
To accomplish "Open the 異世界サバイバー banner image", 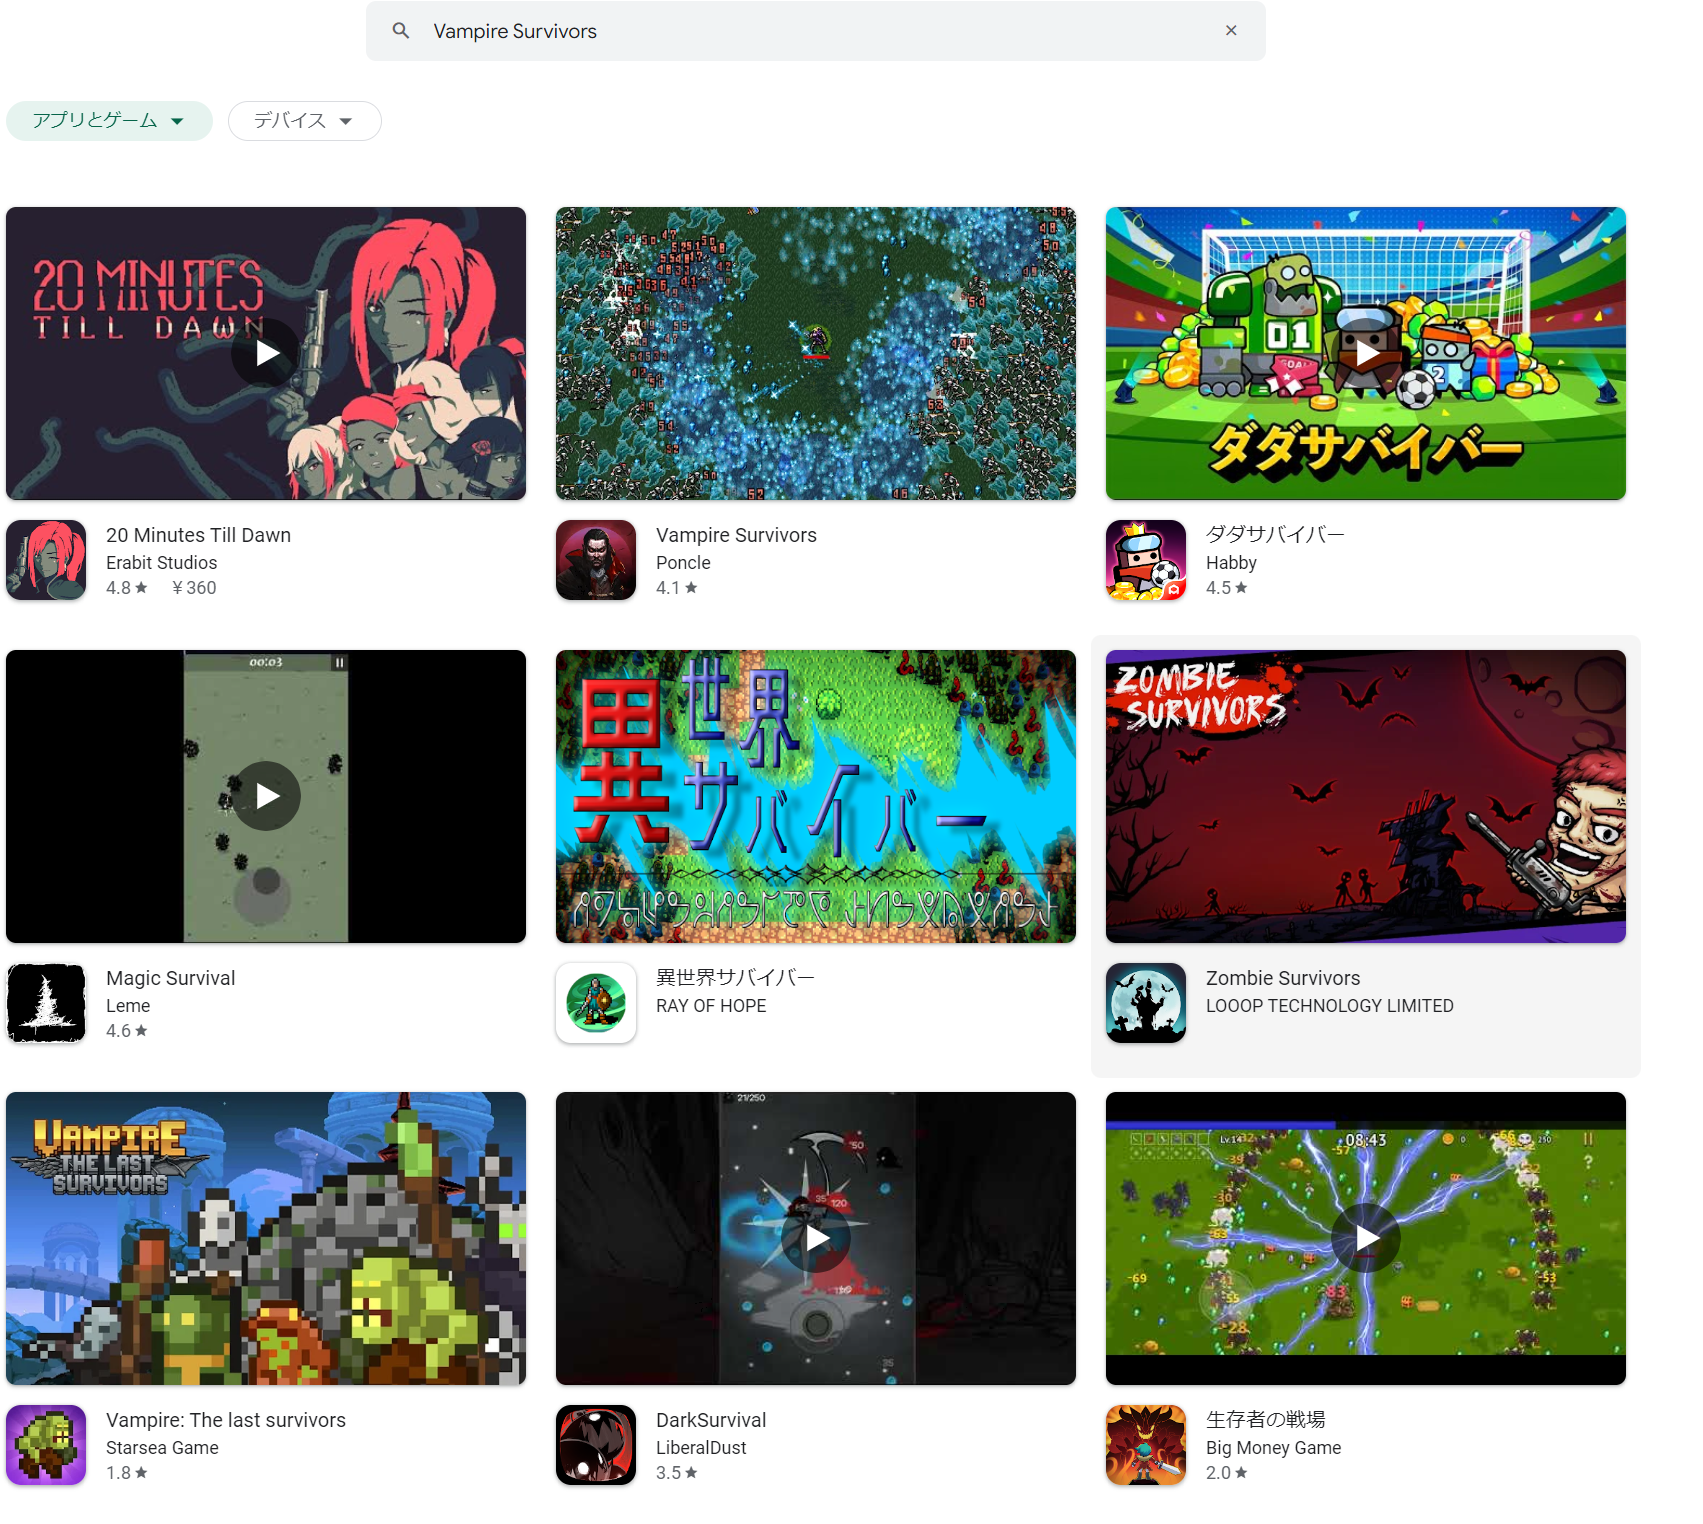I will (x=816, y=796).
